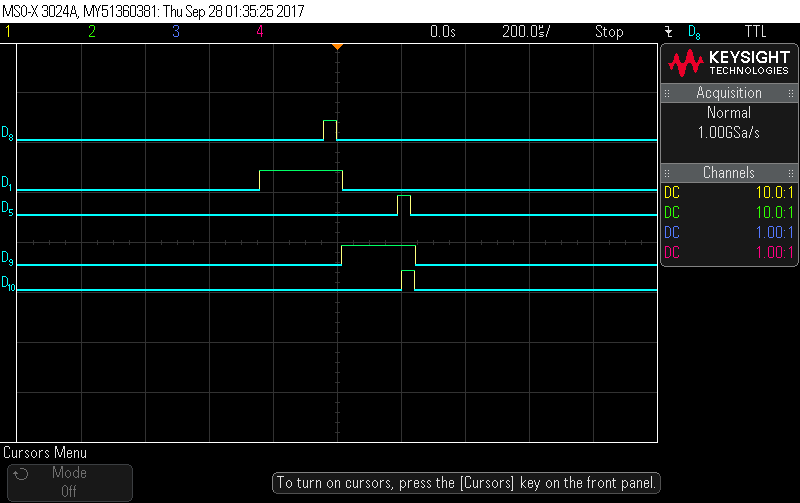Image resolution: width=800 pixels, height=503 pixels.
Task: Click the Keysight Technologies logo
Action: pyautogui.click(x=729, y=63)
